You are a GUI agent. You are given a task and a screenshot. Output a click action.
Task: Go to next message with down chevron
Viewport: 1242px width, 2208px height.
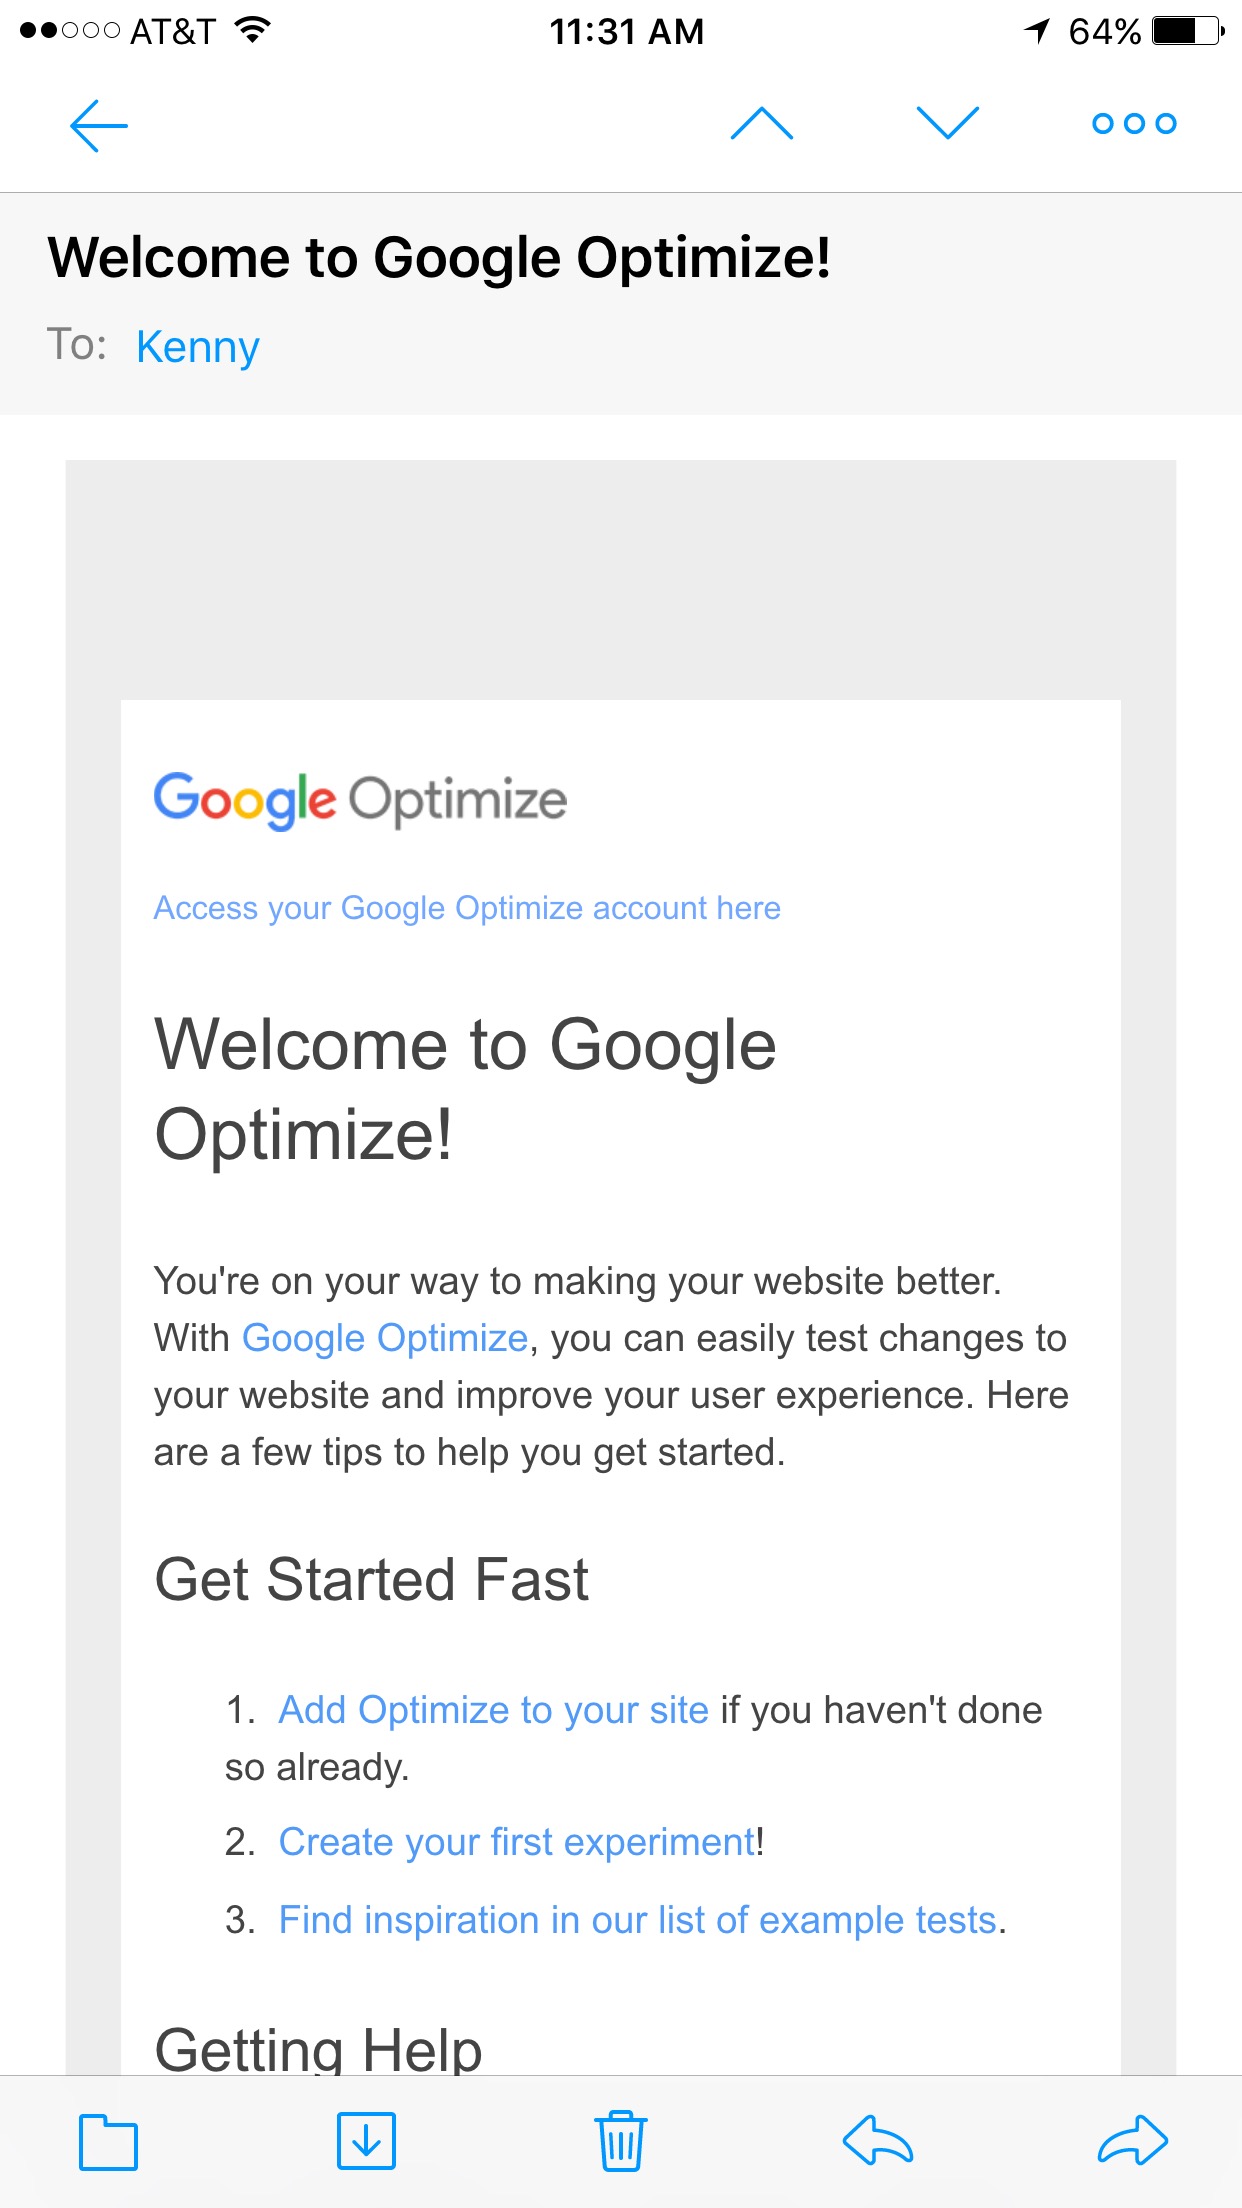(x=948, y=123)
